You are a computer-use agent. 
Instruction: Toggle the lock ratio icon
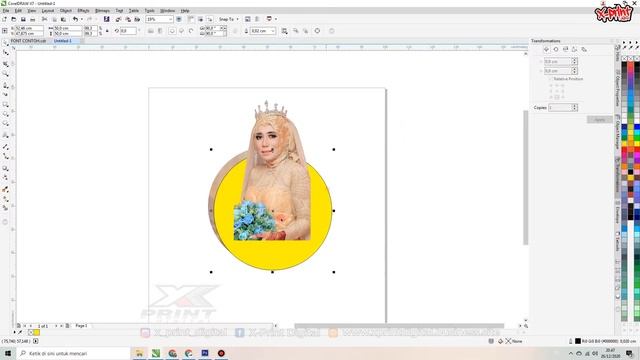[x=107, y=31]
